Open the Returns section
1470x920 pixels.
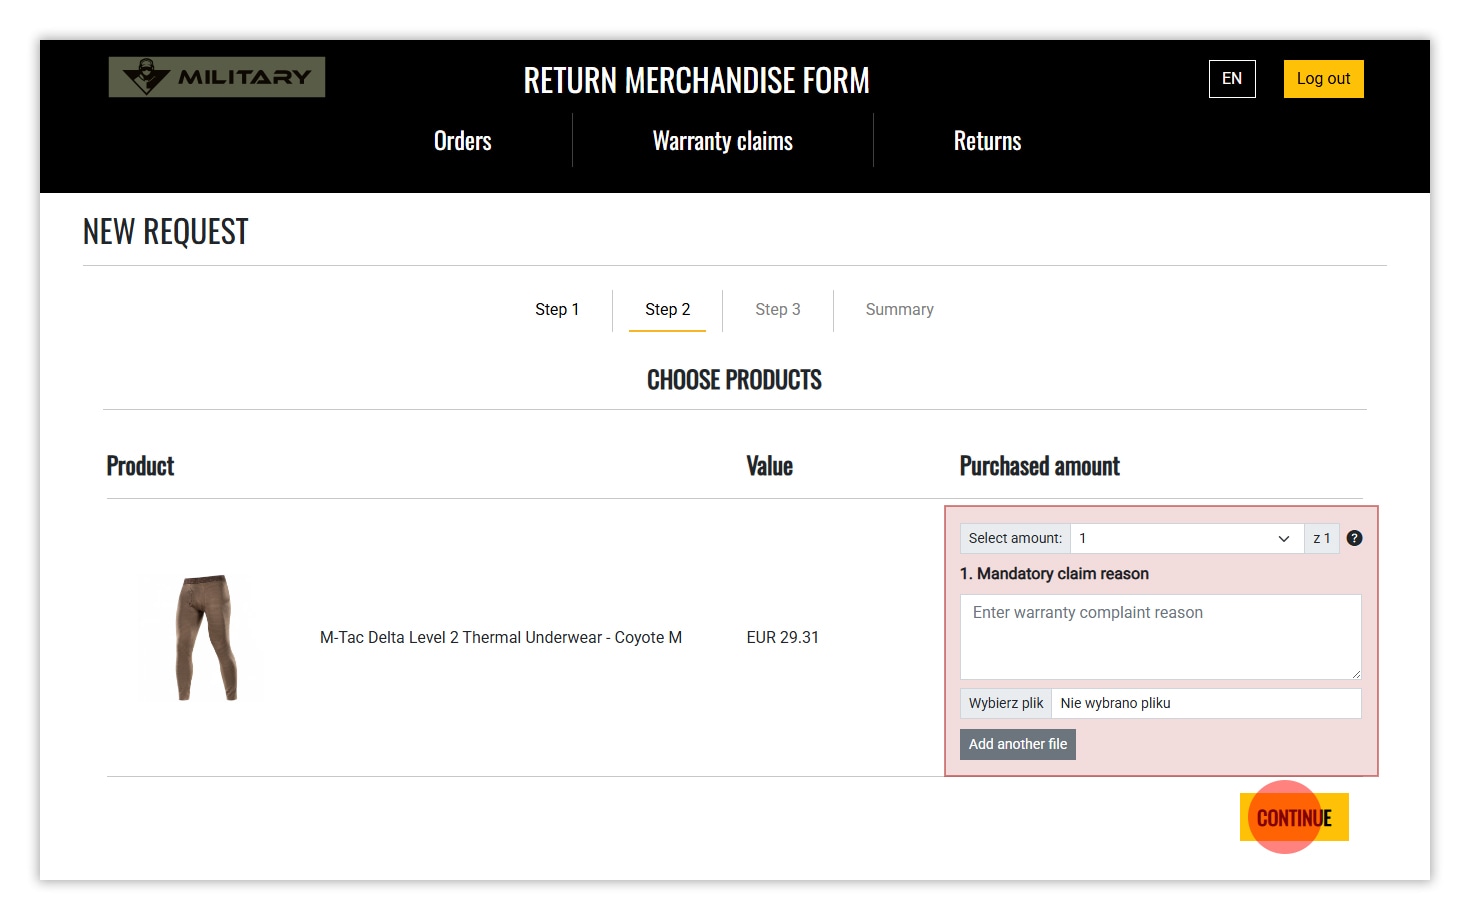(987, 141)
